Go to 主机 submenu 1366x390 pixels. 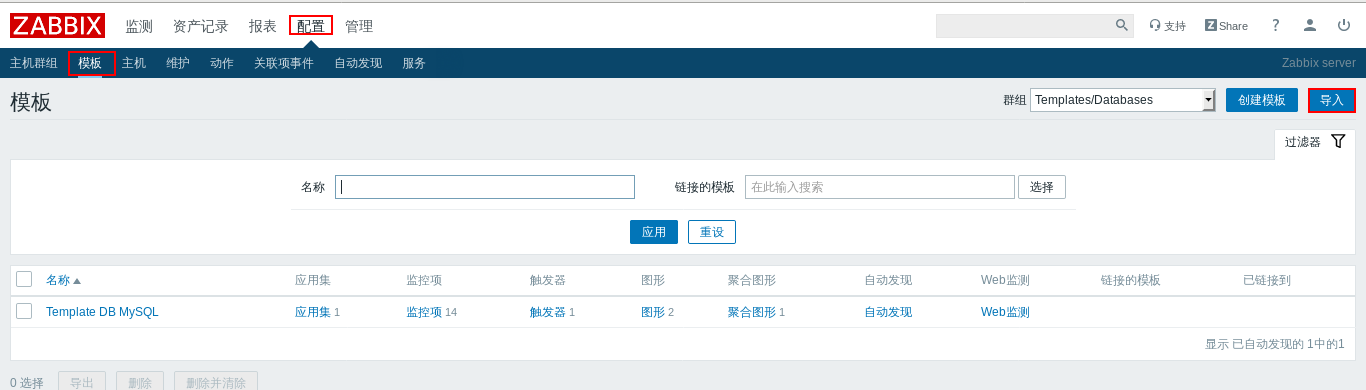click(x=134, y=63)
